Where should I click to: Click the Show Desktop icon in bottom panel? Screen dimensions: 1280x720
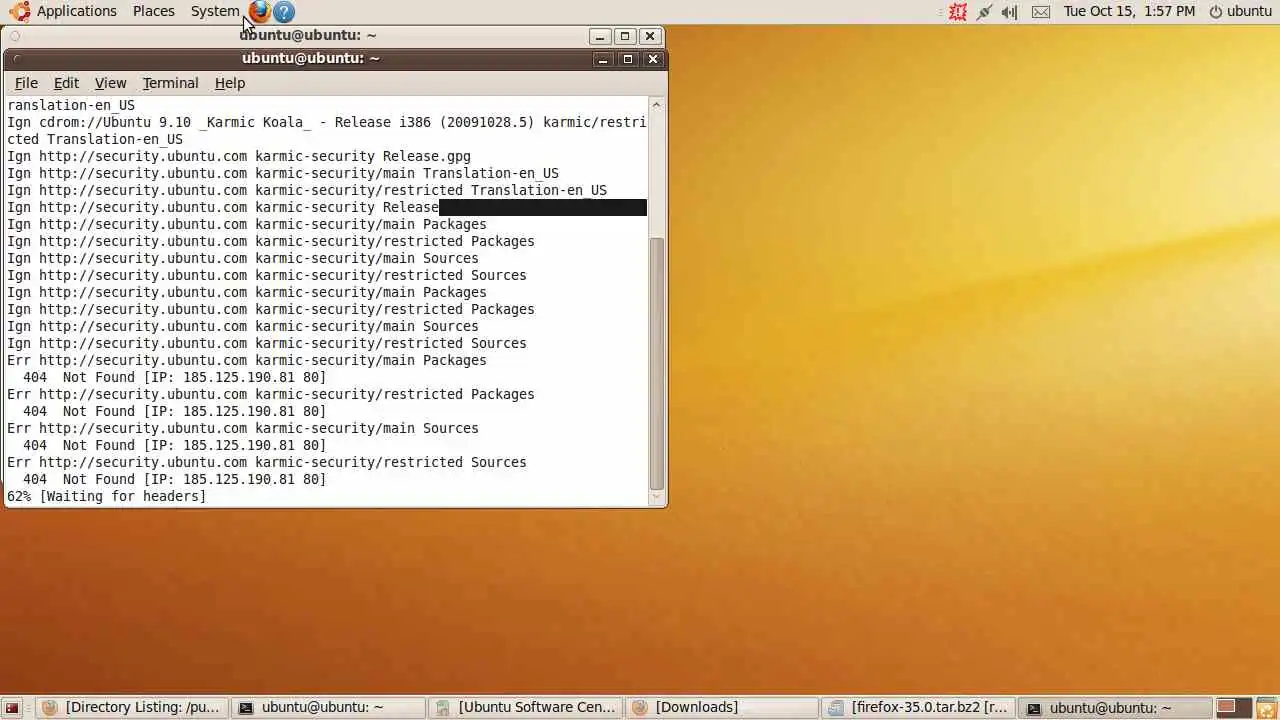[13, 708]
